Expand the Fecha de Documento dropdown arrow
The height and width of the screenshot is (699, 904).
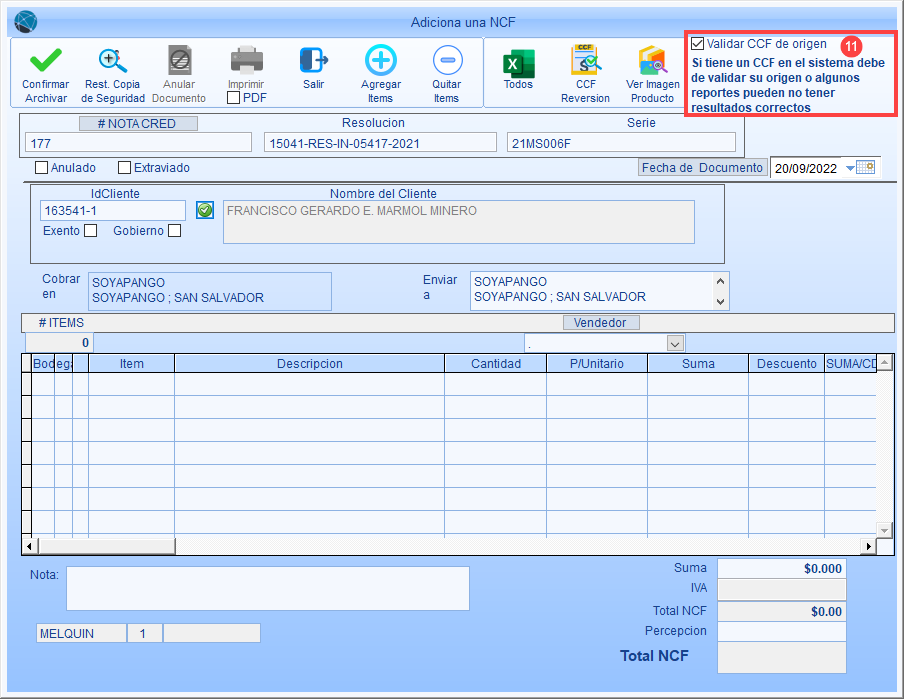coord(850,168)
